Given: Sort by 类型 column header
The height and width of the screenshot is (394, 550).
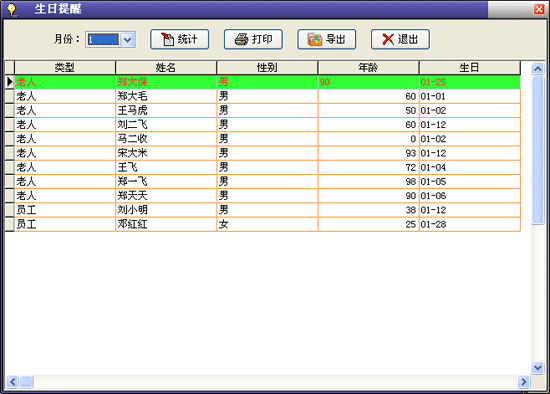Looking at the screenshot, I should click(65, 67).
